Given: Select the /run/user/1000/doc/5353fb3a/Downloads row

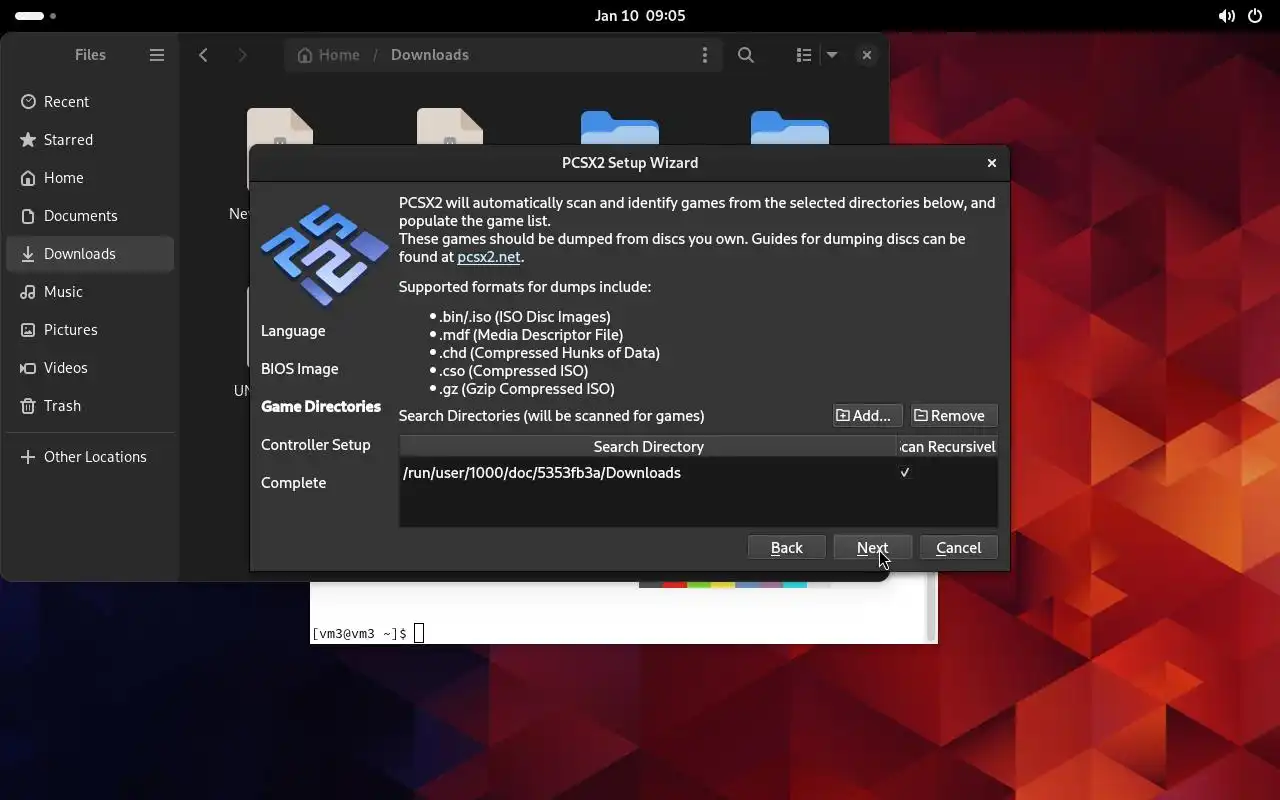Looking at the screenshot, I should (698, 473).
